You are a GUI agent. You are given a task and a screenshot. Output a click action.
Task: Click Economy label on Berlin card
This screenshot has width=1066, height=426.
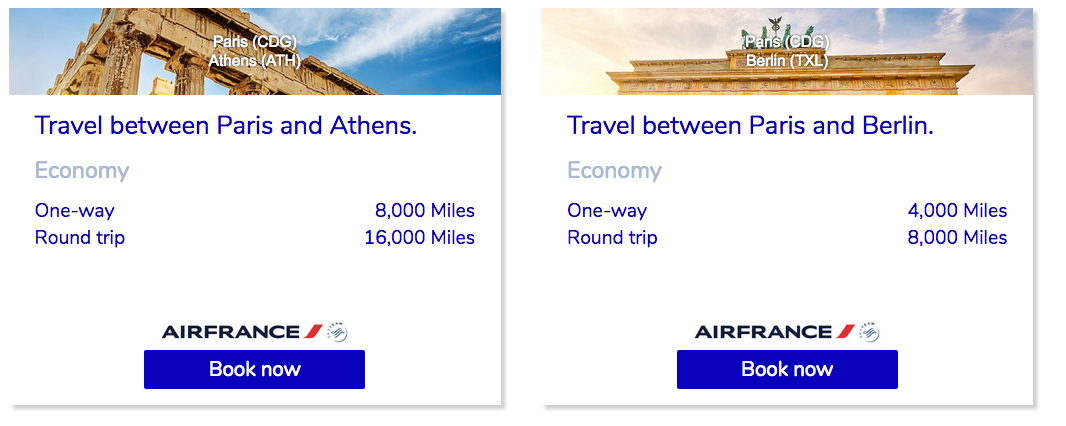tap(615, 171)
